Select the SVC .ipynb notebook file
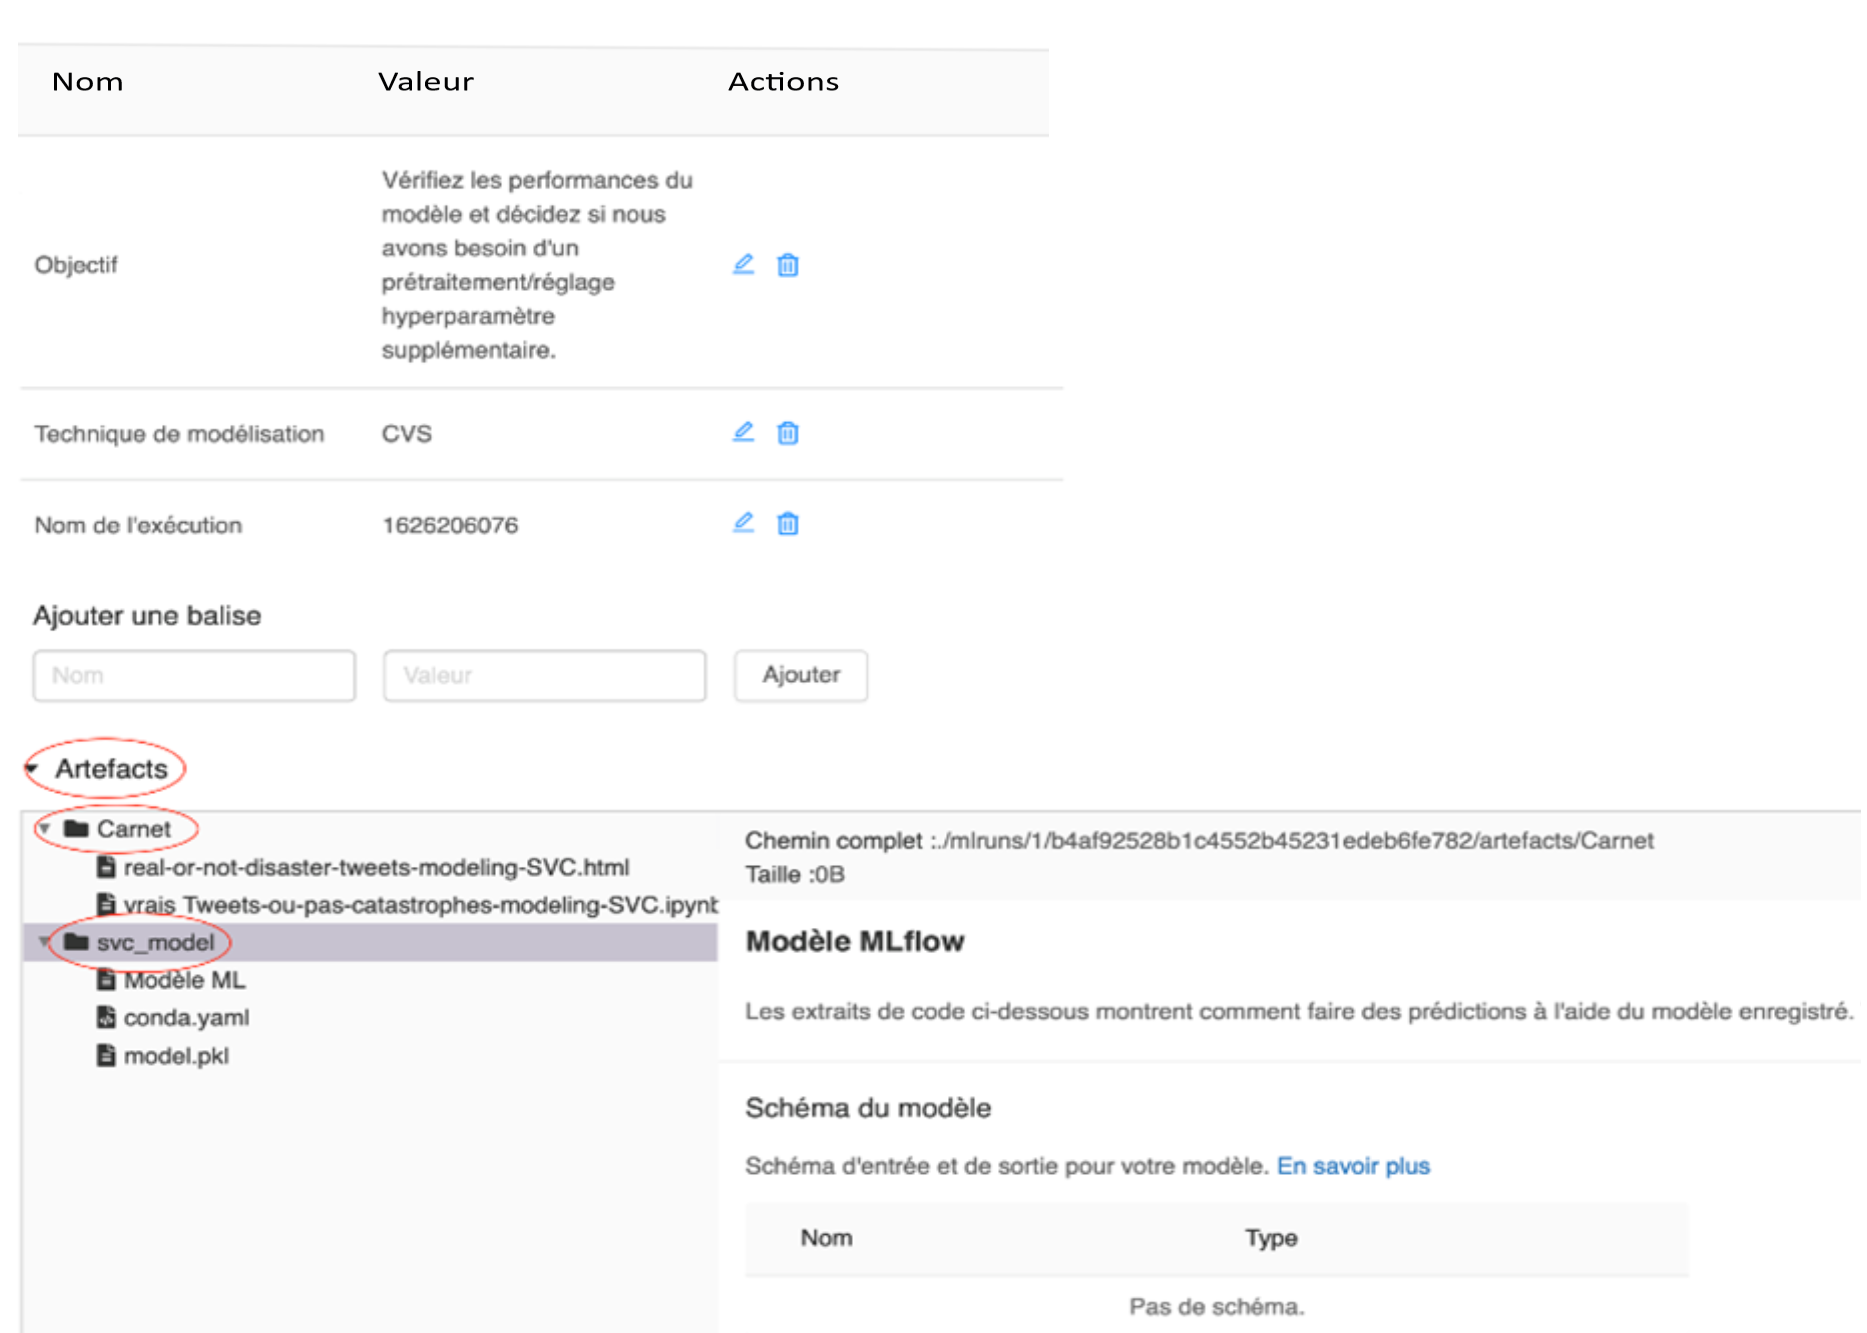The height and width of the screenshot is (1333, 1867). point(420,905)
